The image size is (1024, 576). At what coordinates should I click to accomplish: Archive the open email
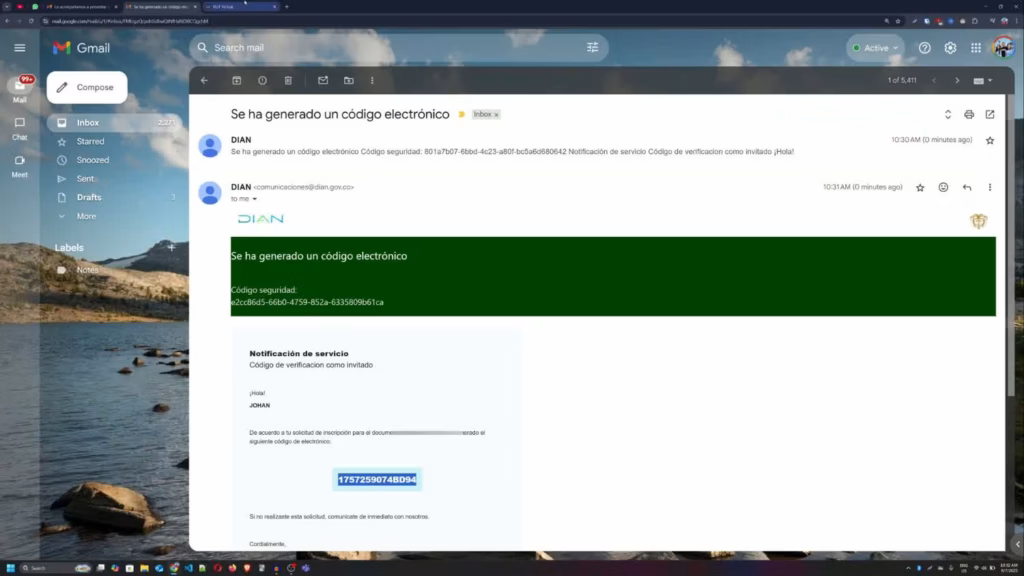point(236,80)
